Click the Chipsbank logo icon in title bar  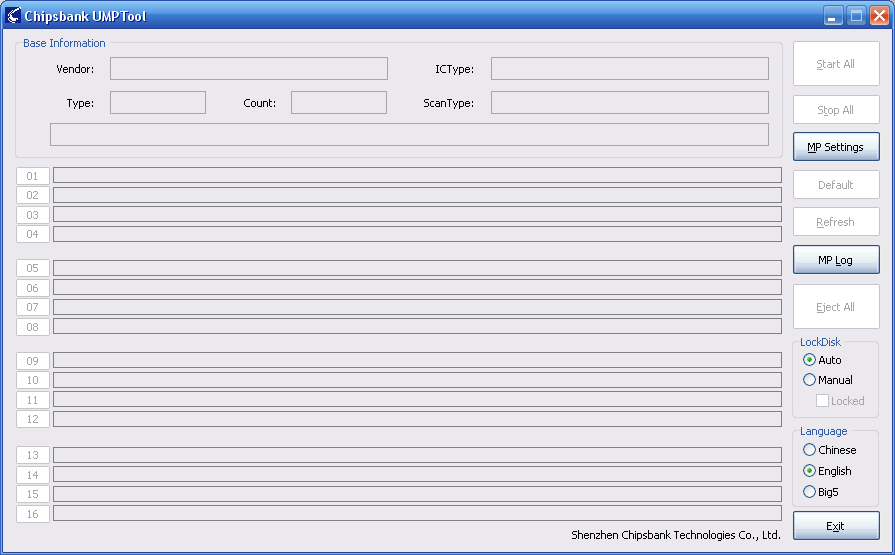(x=13, y=15)
